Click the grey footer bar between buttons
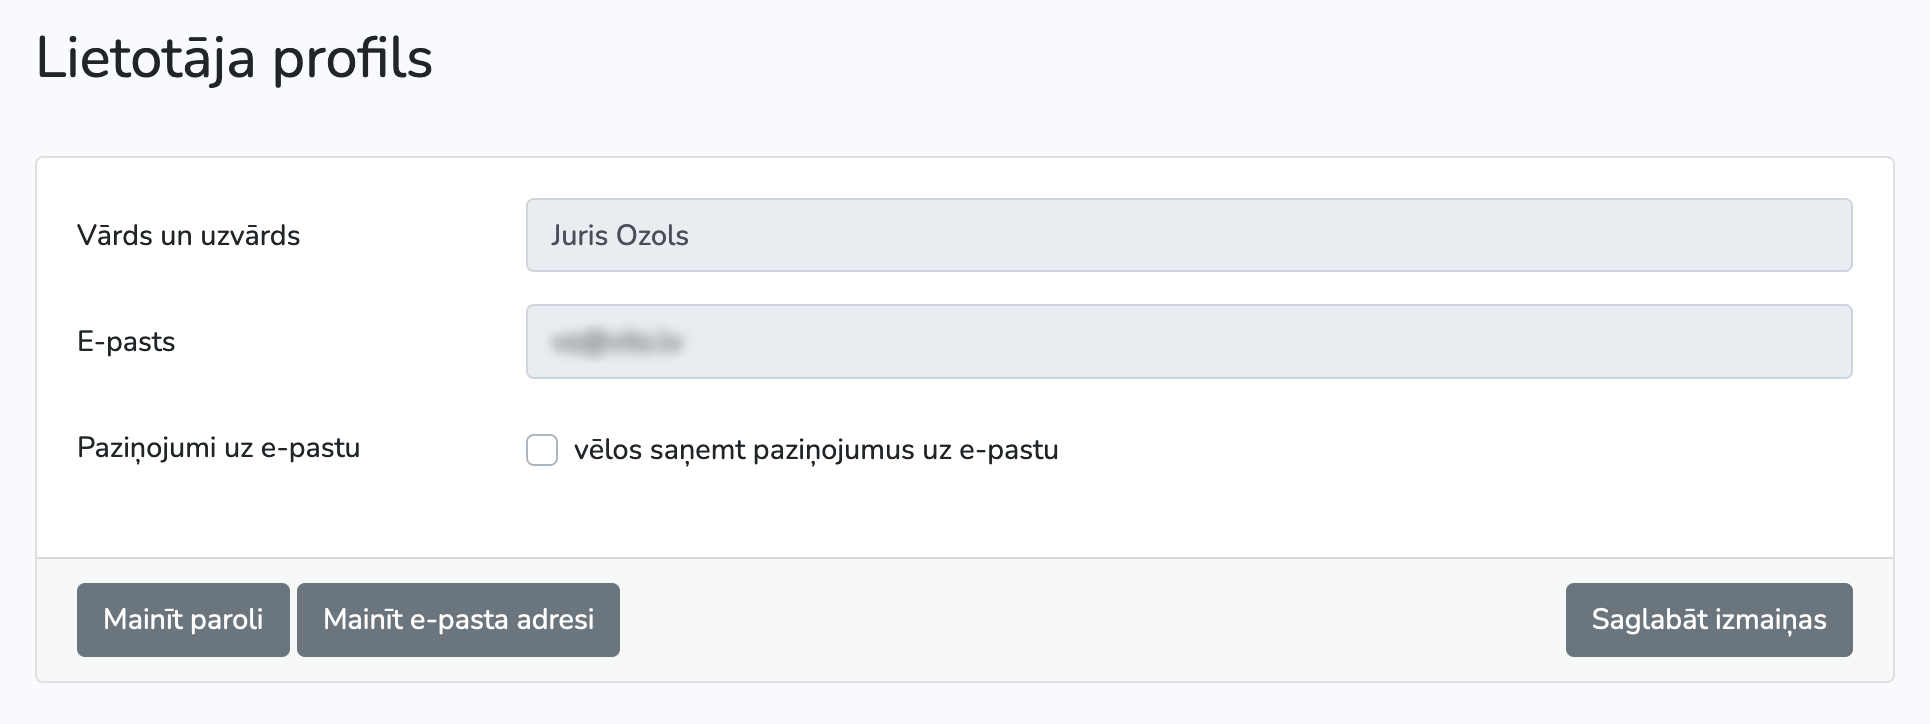This screenshot has width=1930, height=724. coord(1092,620)
